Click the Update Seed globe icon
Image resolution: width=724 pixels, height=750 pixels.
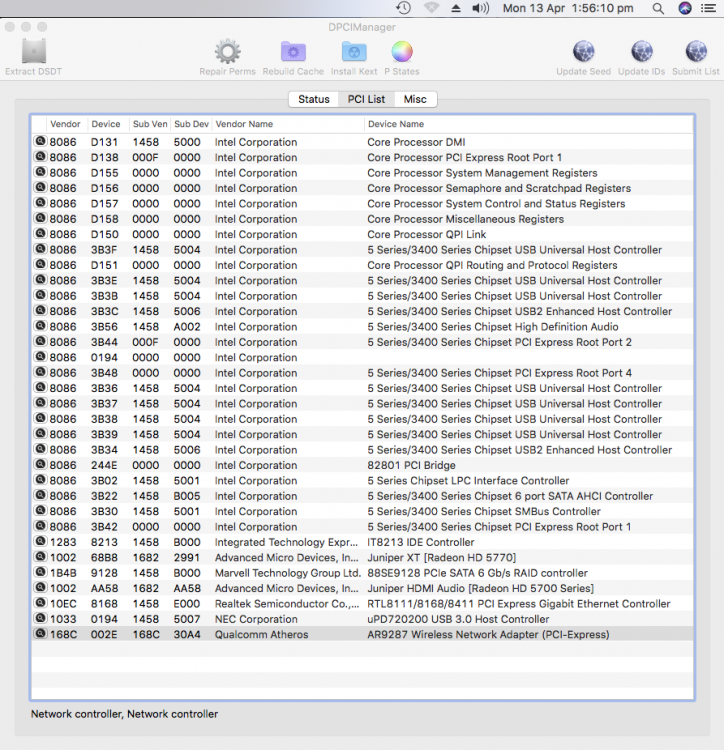coord(583,52)
